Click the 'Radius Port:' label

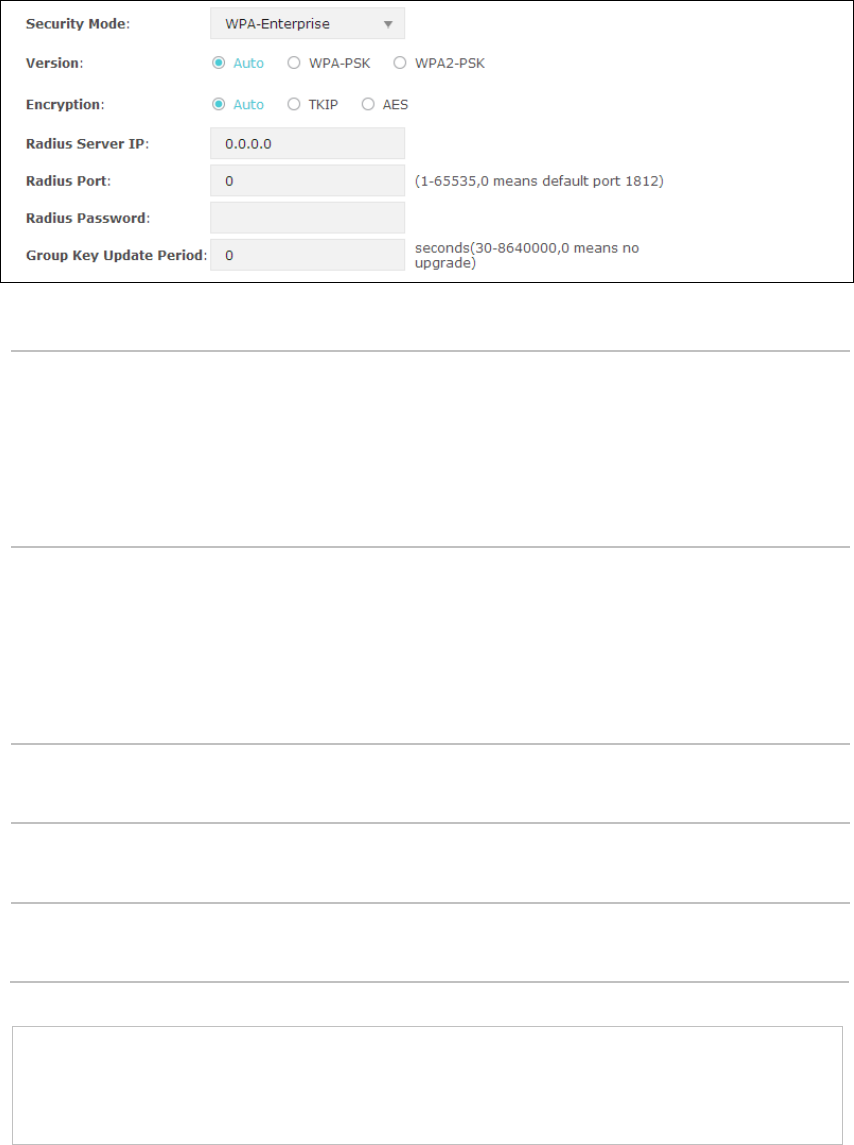69,181
